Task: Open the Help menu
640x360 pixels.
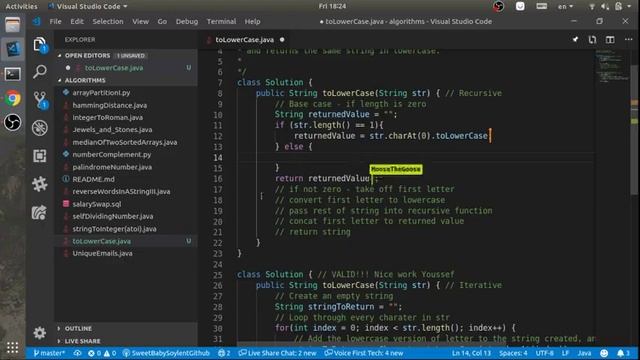Action: click(252, 22)
